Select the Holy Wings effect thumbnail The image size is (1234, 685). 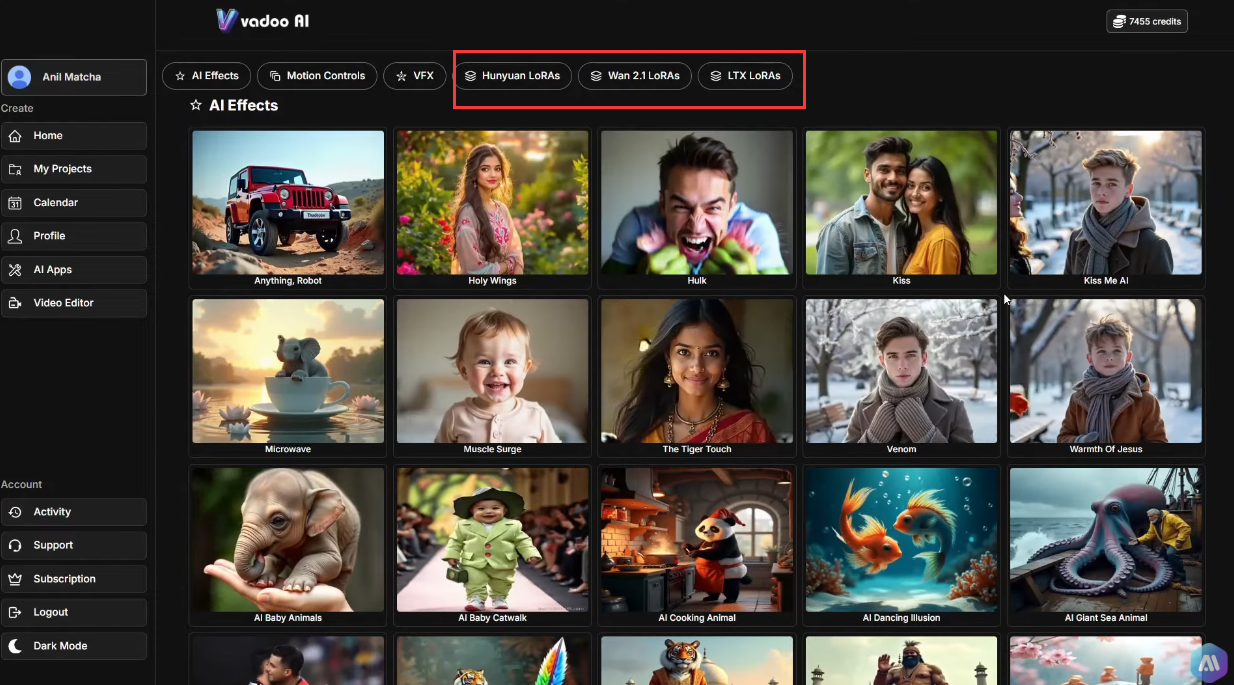(x=492, y=202)
